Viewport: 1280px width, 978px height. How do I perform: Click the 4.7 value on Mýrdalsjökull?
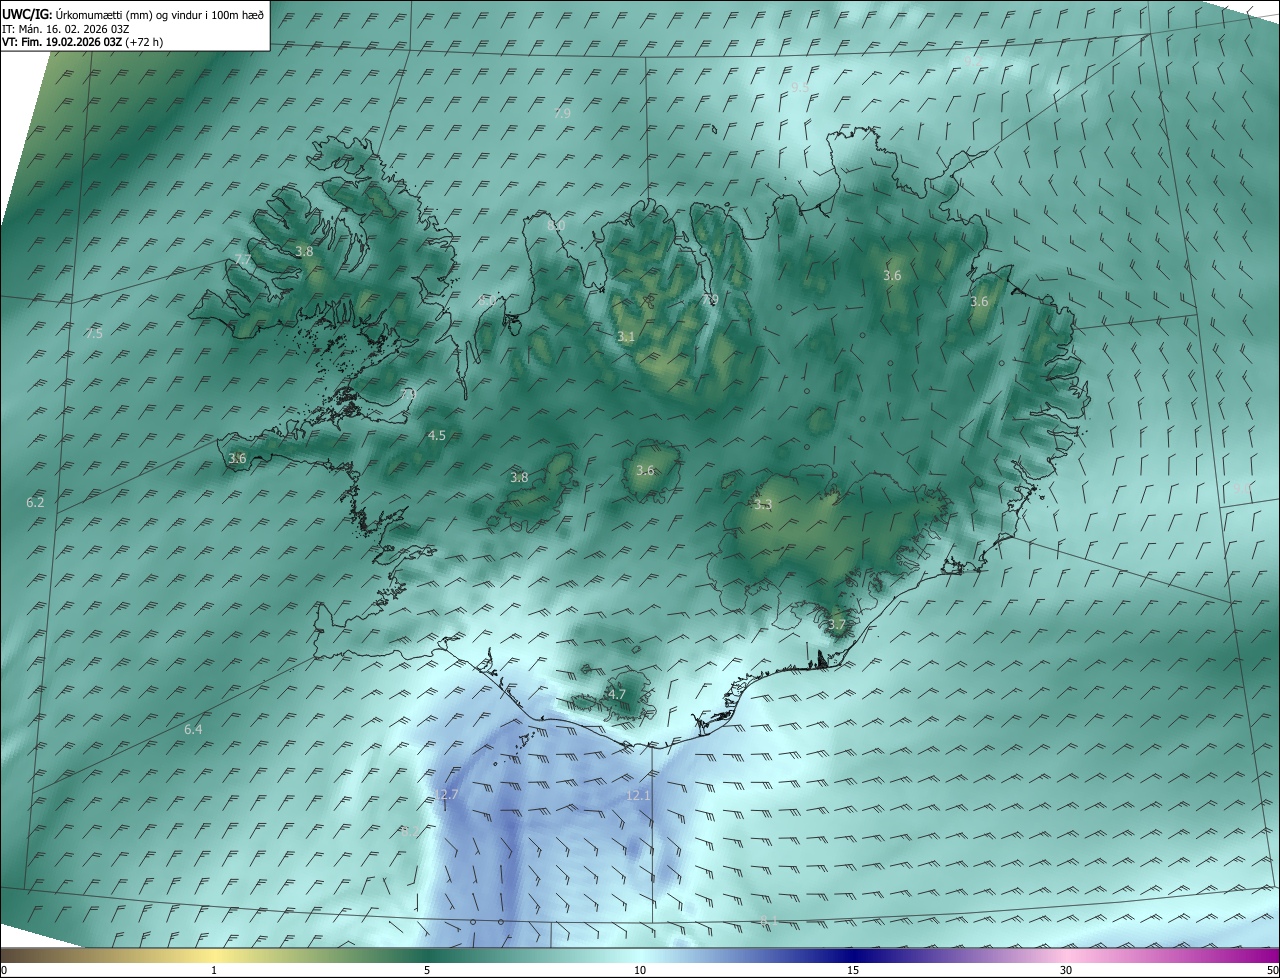click(617, 694)
